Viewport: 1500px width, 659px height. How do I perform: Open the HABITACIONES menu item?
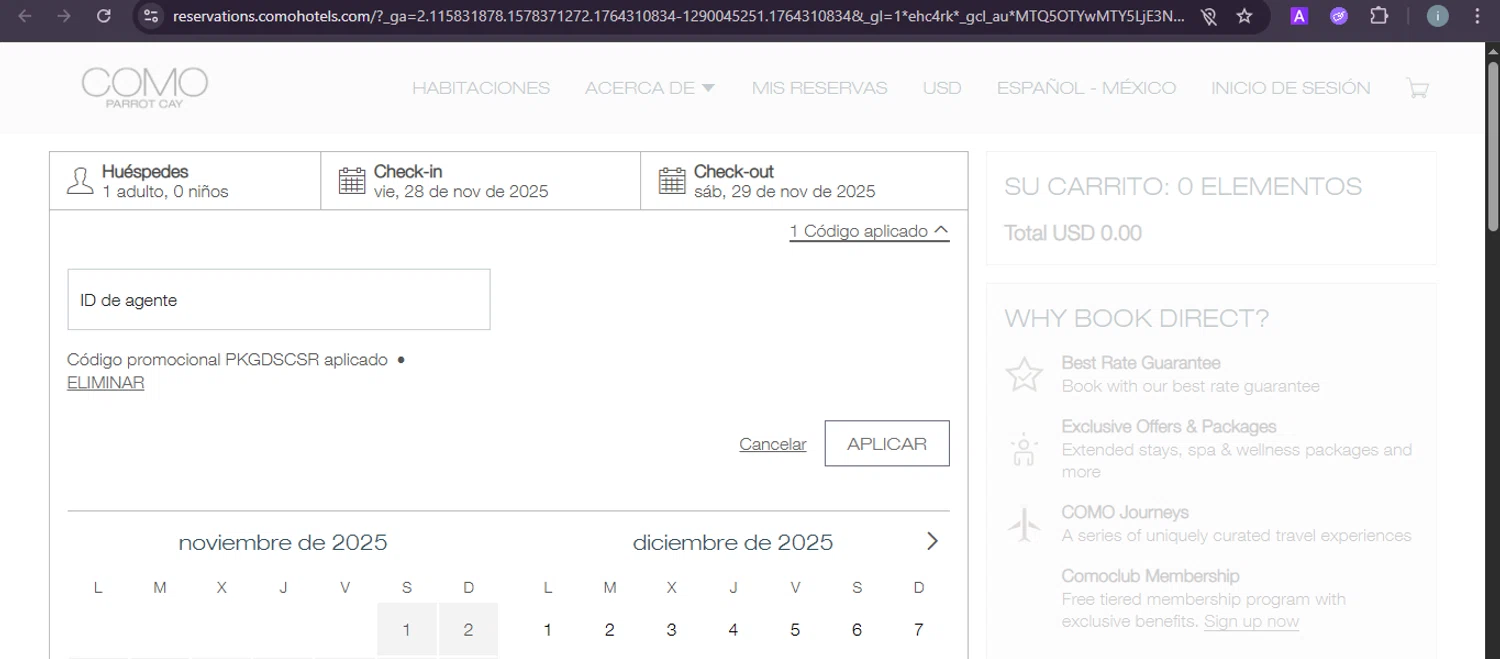tap(481, 88)
